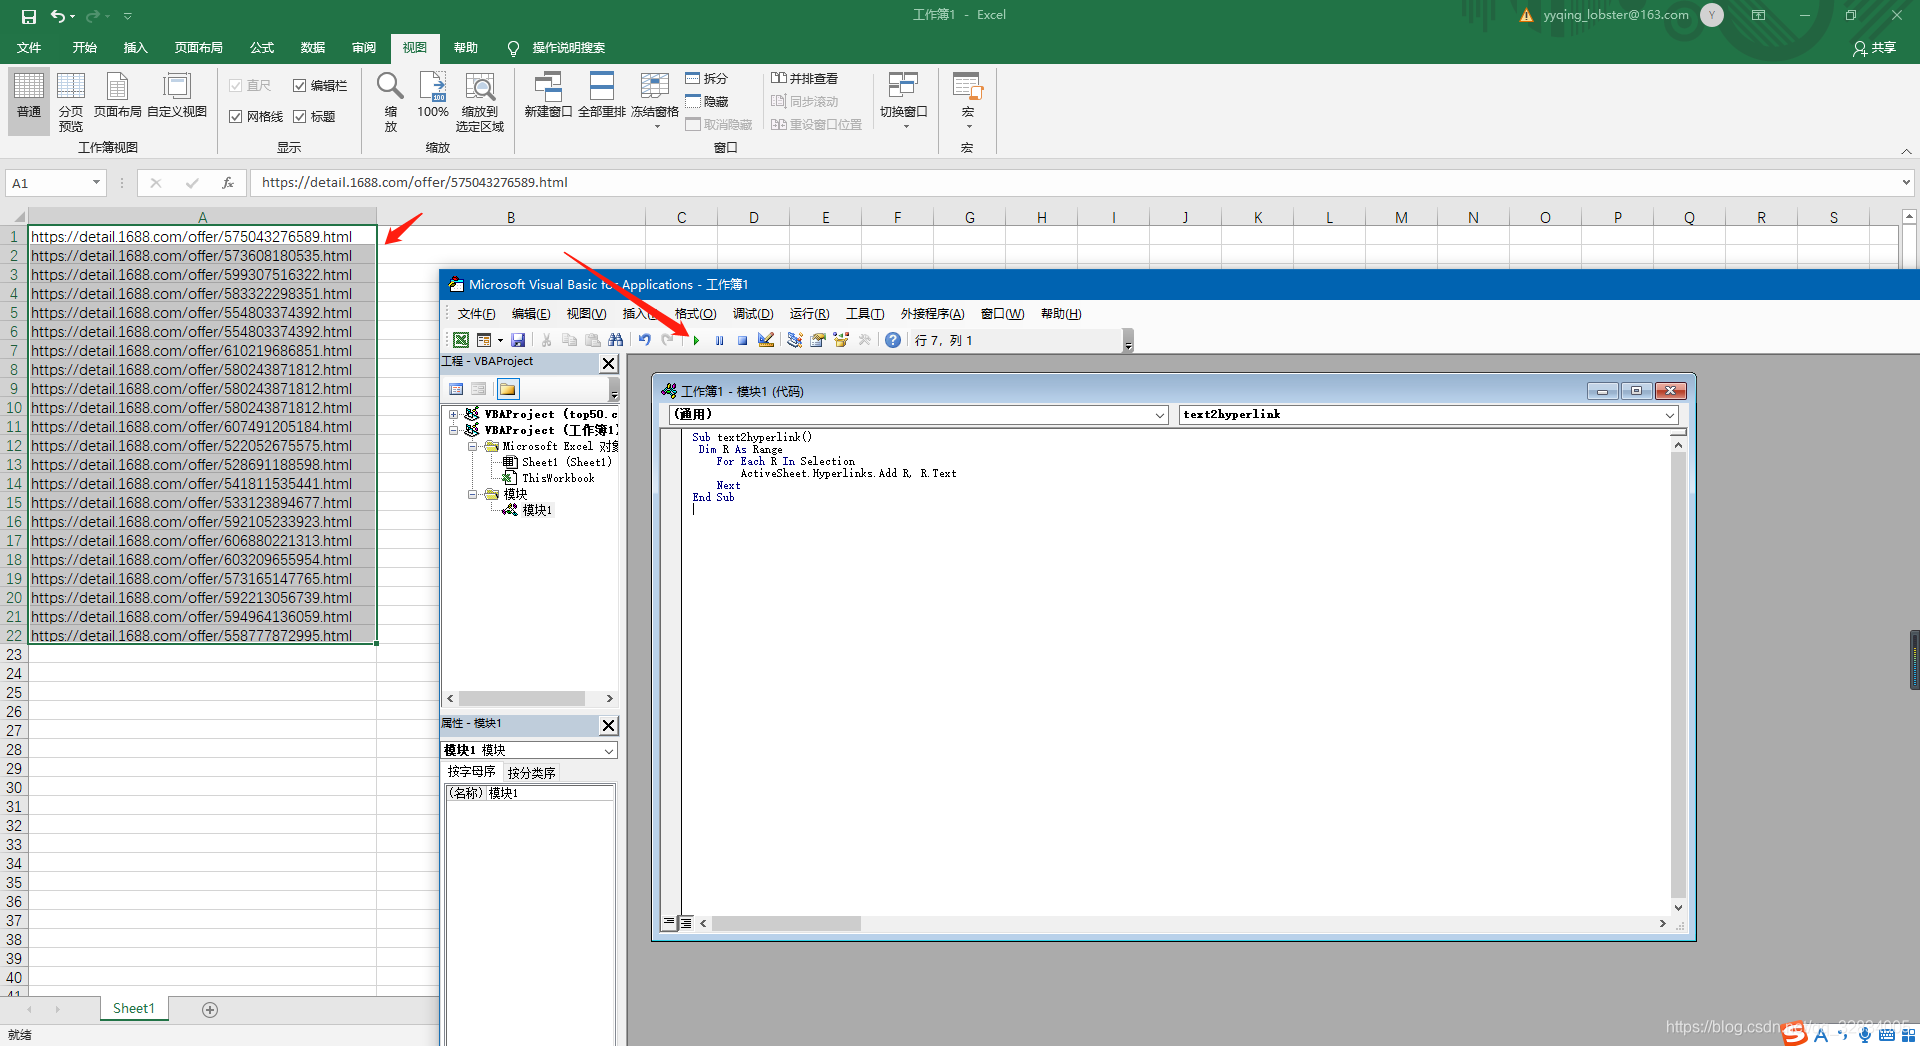Open the 模块1 properties object dropdown
This screenshot has width=1920, height=1046.
pyautogui.click(x=608, y=751)
